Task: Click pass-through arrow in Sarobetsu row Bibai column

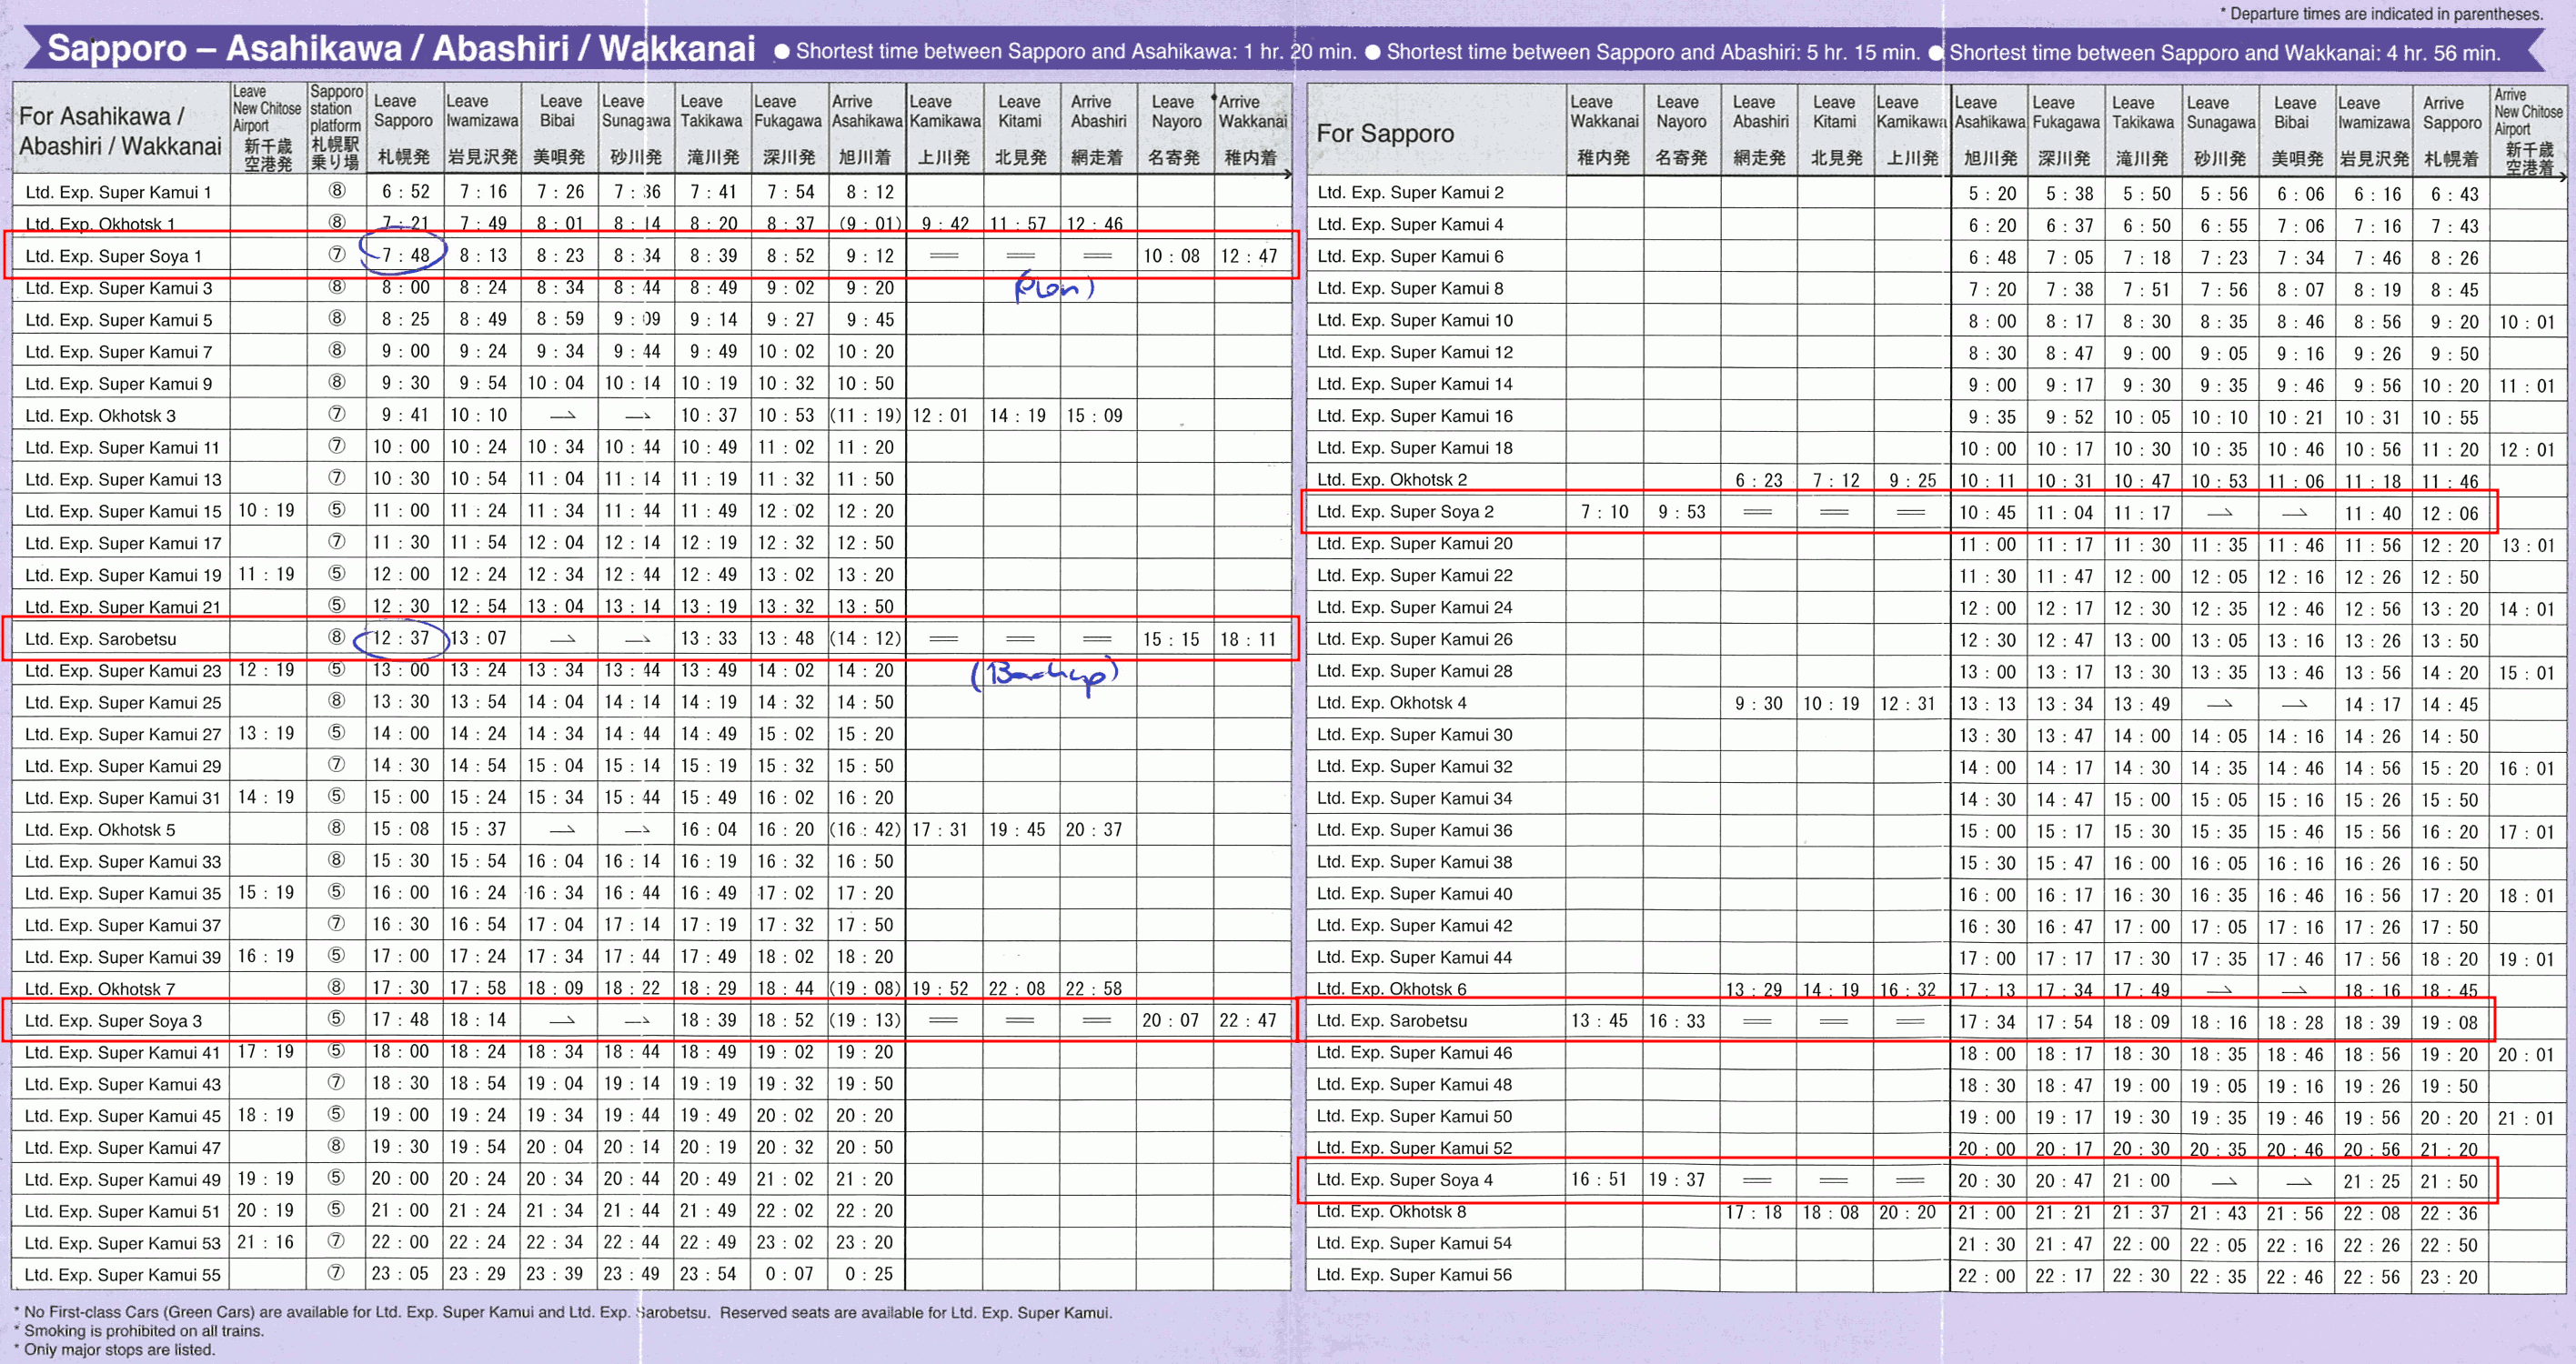Action: pos(563,639)
